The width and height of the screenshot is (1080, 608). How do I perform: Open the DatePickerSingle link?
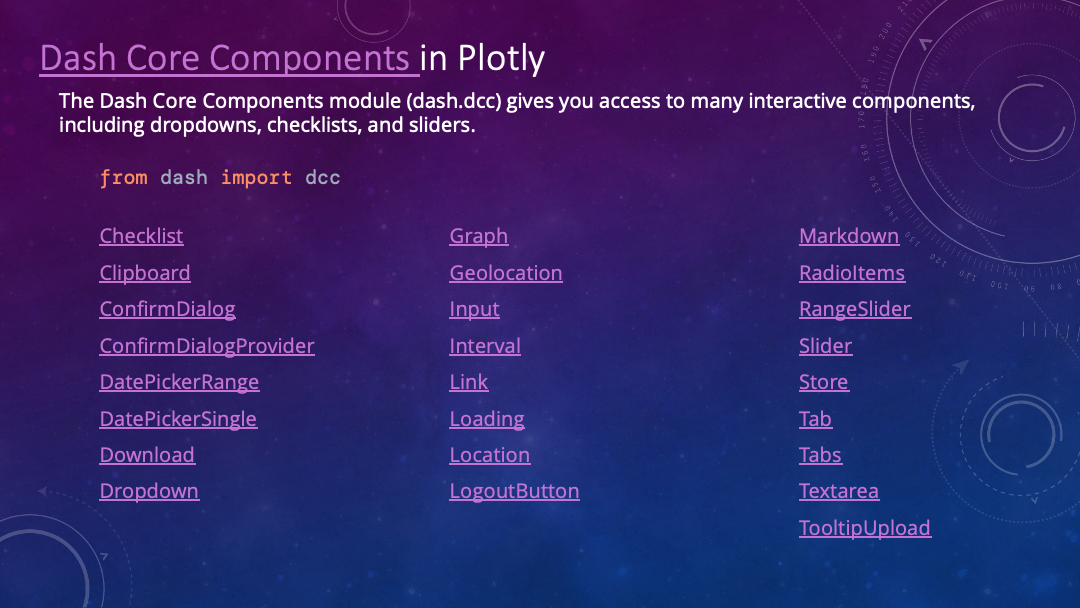pos(178,419)
